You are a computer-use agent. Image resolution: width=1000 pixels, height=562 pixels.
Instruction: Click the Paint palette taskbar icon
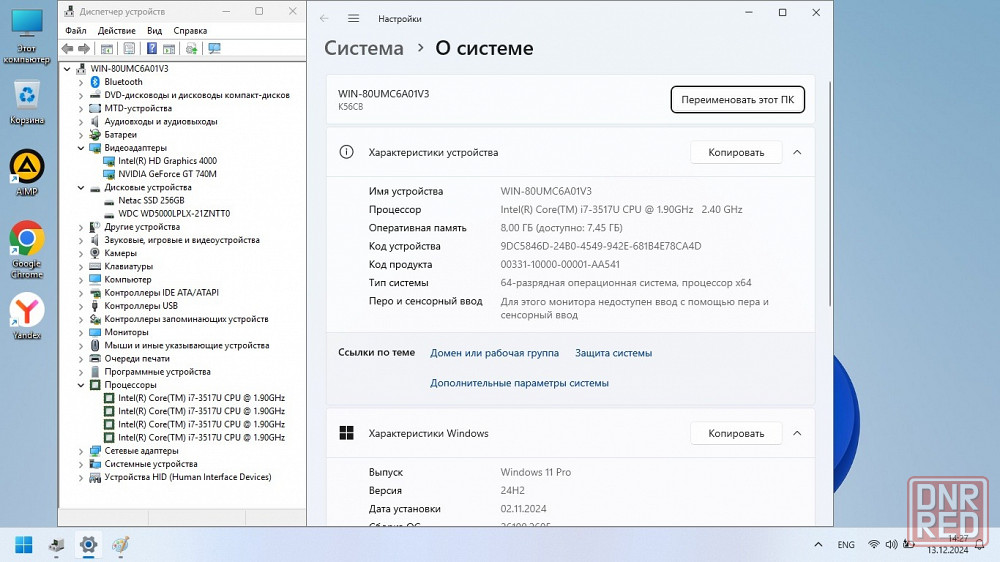[x=120, y=545]
